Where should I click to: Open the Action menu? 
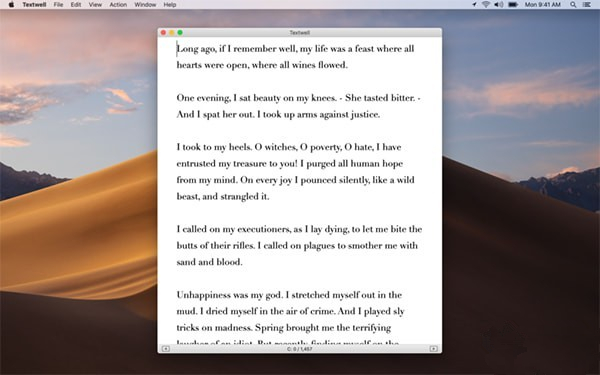pos(118,5)
